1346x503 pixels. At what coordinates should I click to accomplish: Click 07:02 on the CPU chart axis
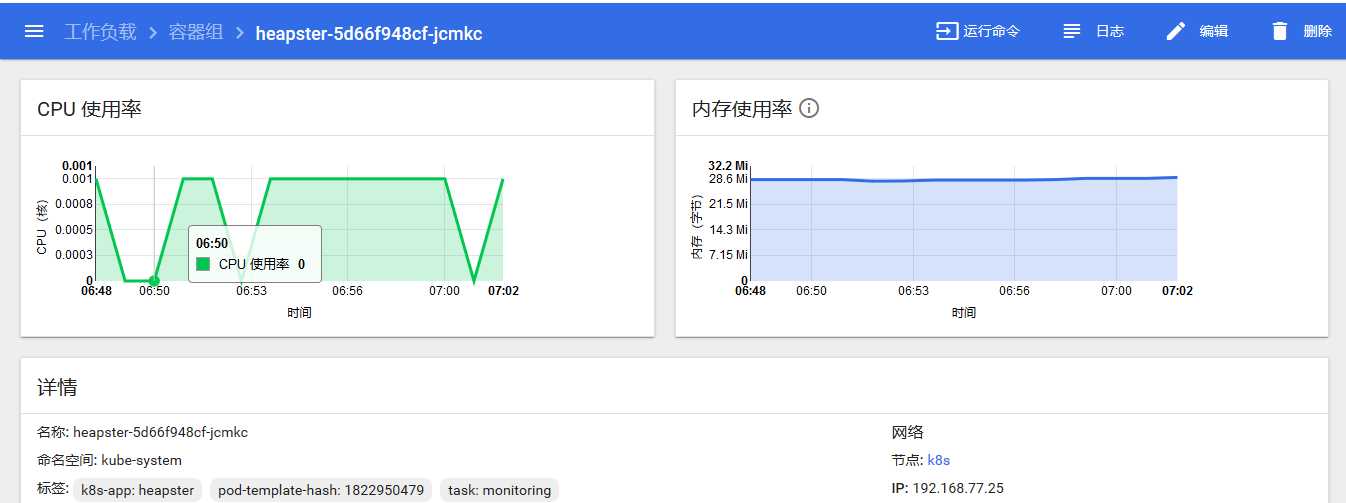[x=503, y=291]
